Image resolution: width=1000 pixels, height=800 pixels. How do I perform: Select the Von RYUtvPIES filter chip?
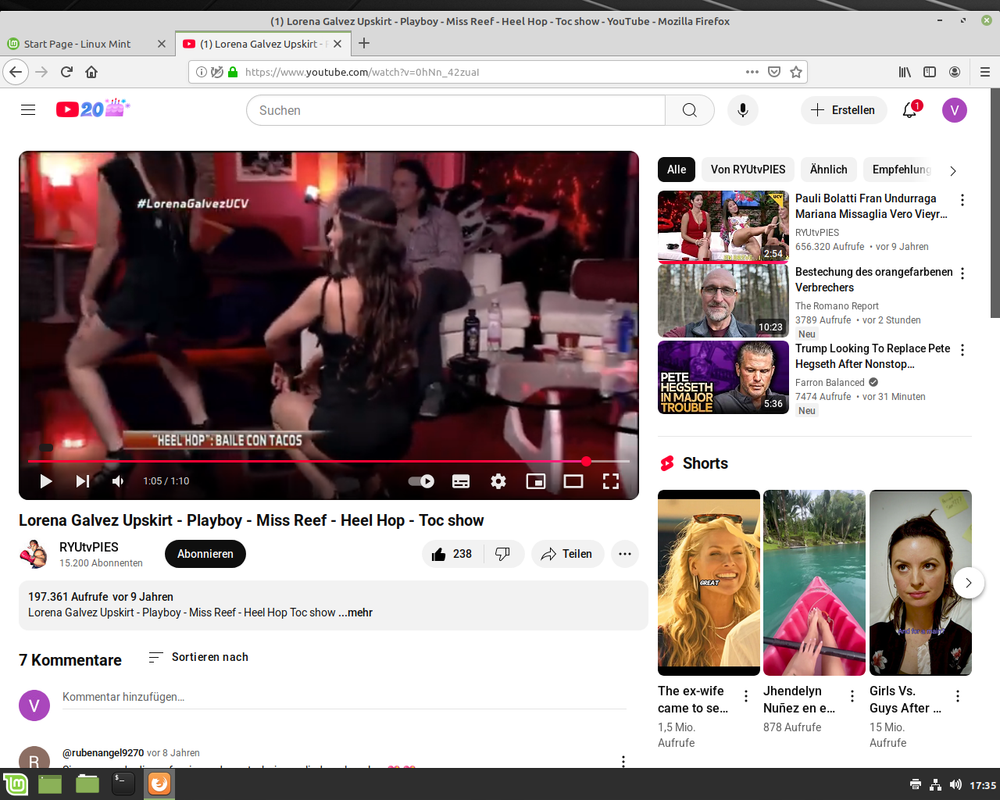(748, 170)
